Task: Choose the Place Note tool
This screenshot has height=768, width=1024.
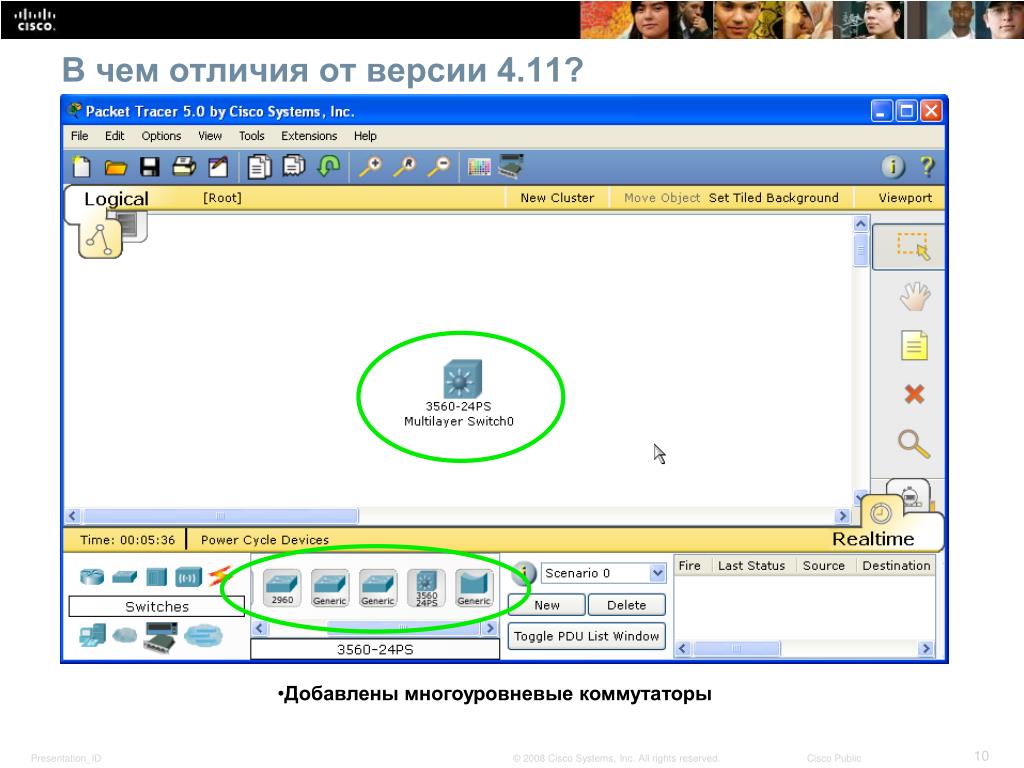Action: coord(914,345)
